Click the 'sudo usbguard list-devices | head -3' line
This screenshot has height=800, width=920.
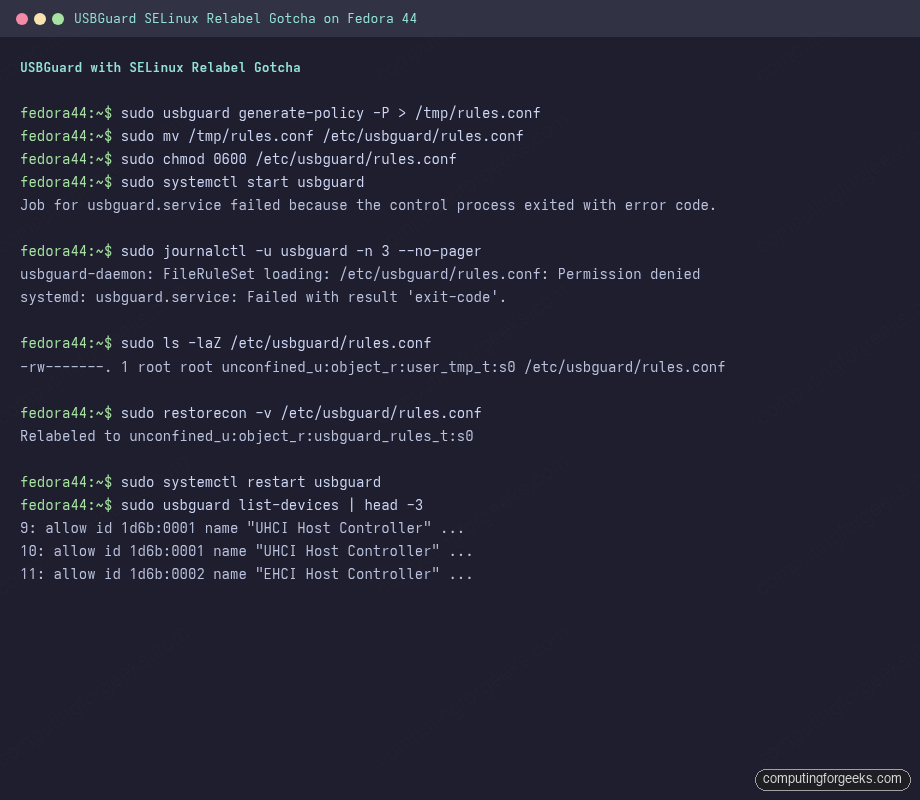pyautogui.click(x=222, y=505)
